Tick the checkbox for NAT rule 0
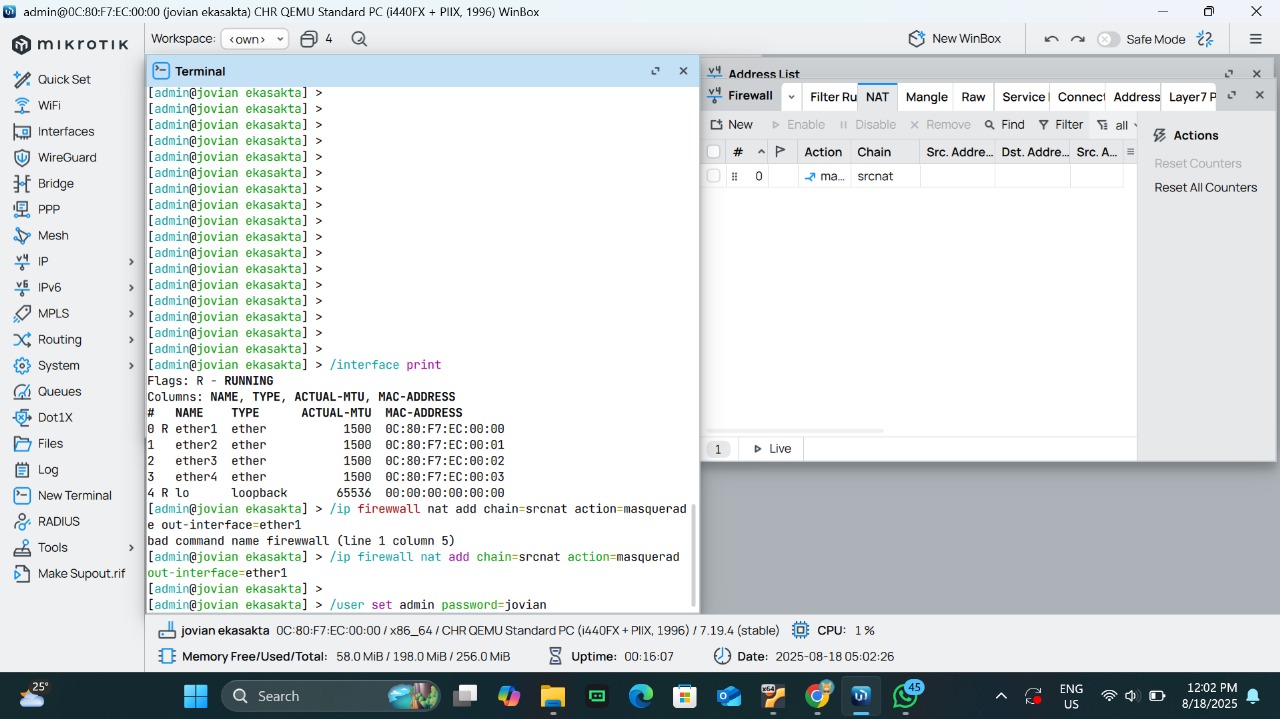The image size is (1280, 719). 713,176
